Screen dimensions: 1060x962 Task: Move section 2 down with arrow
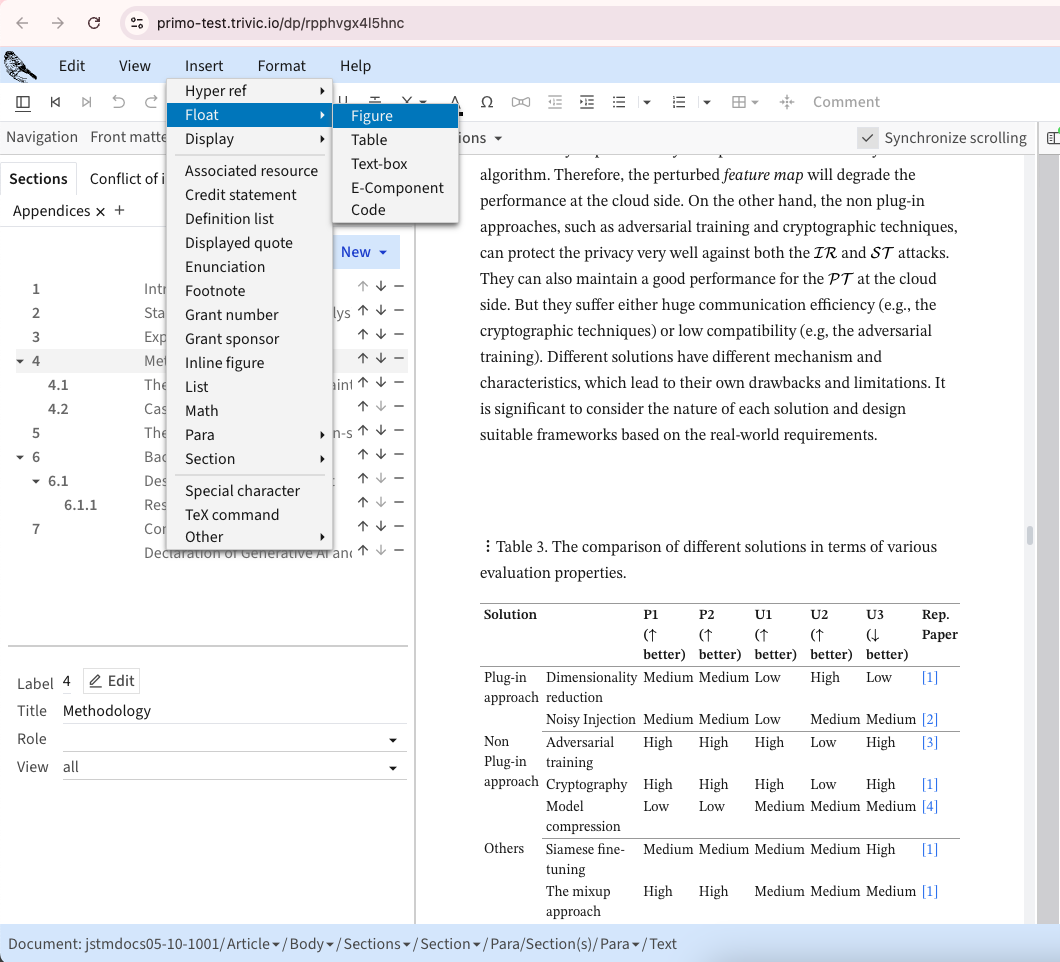[381, 311]
